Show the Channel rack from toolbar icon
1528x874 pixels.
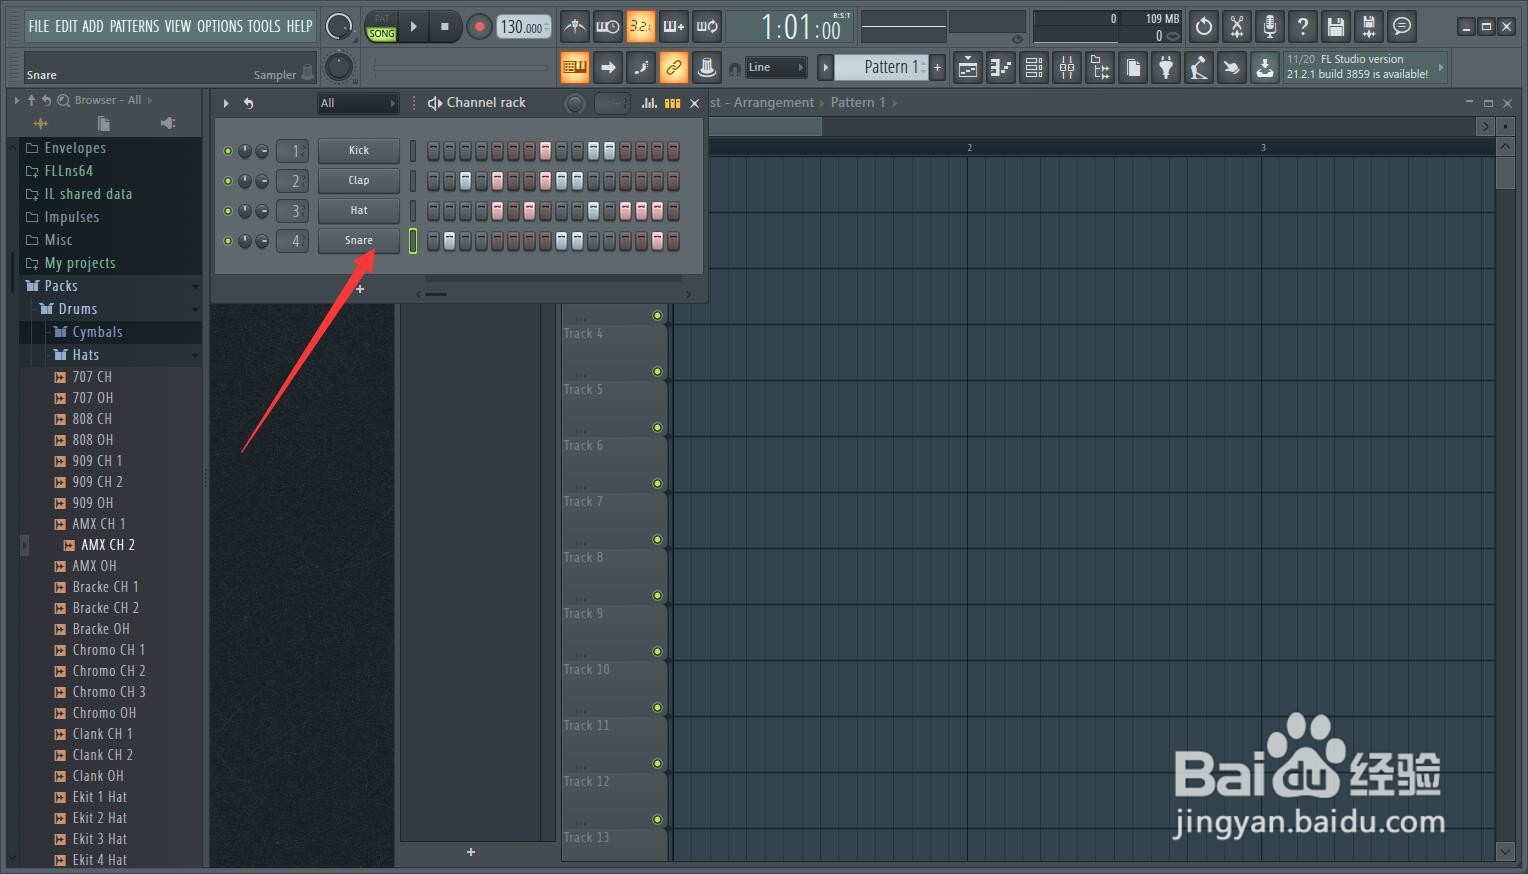pos(1034,67)
